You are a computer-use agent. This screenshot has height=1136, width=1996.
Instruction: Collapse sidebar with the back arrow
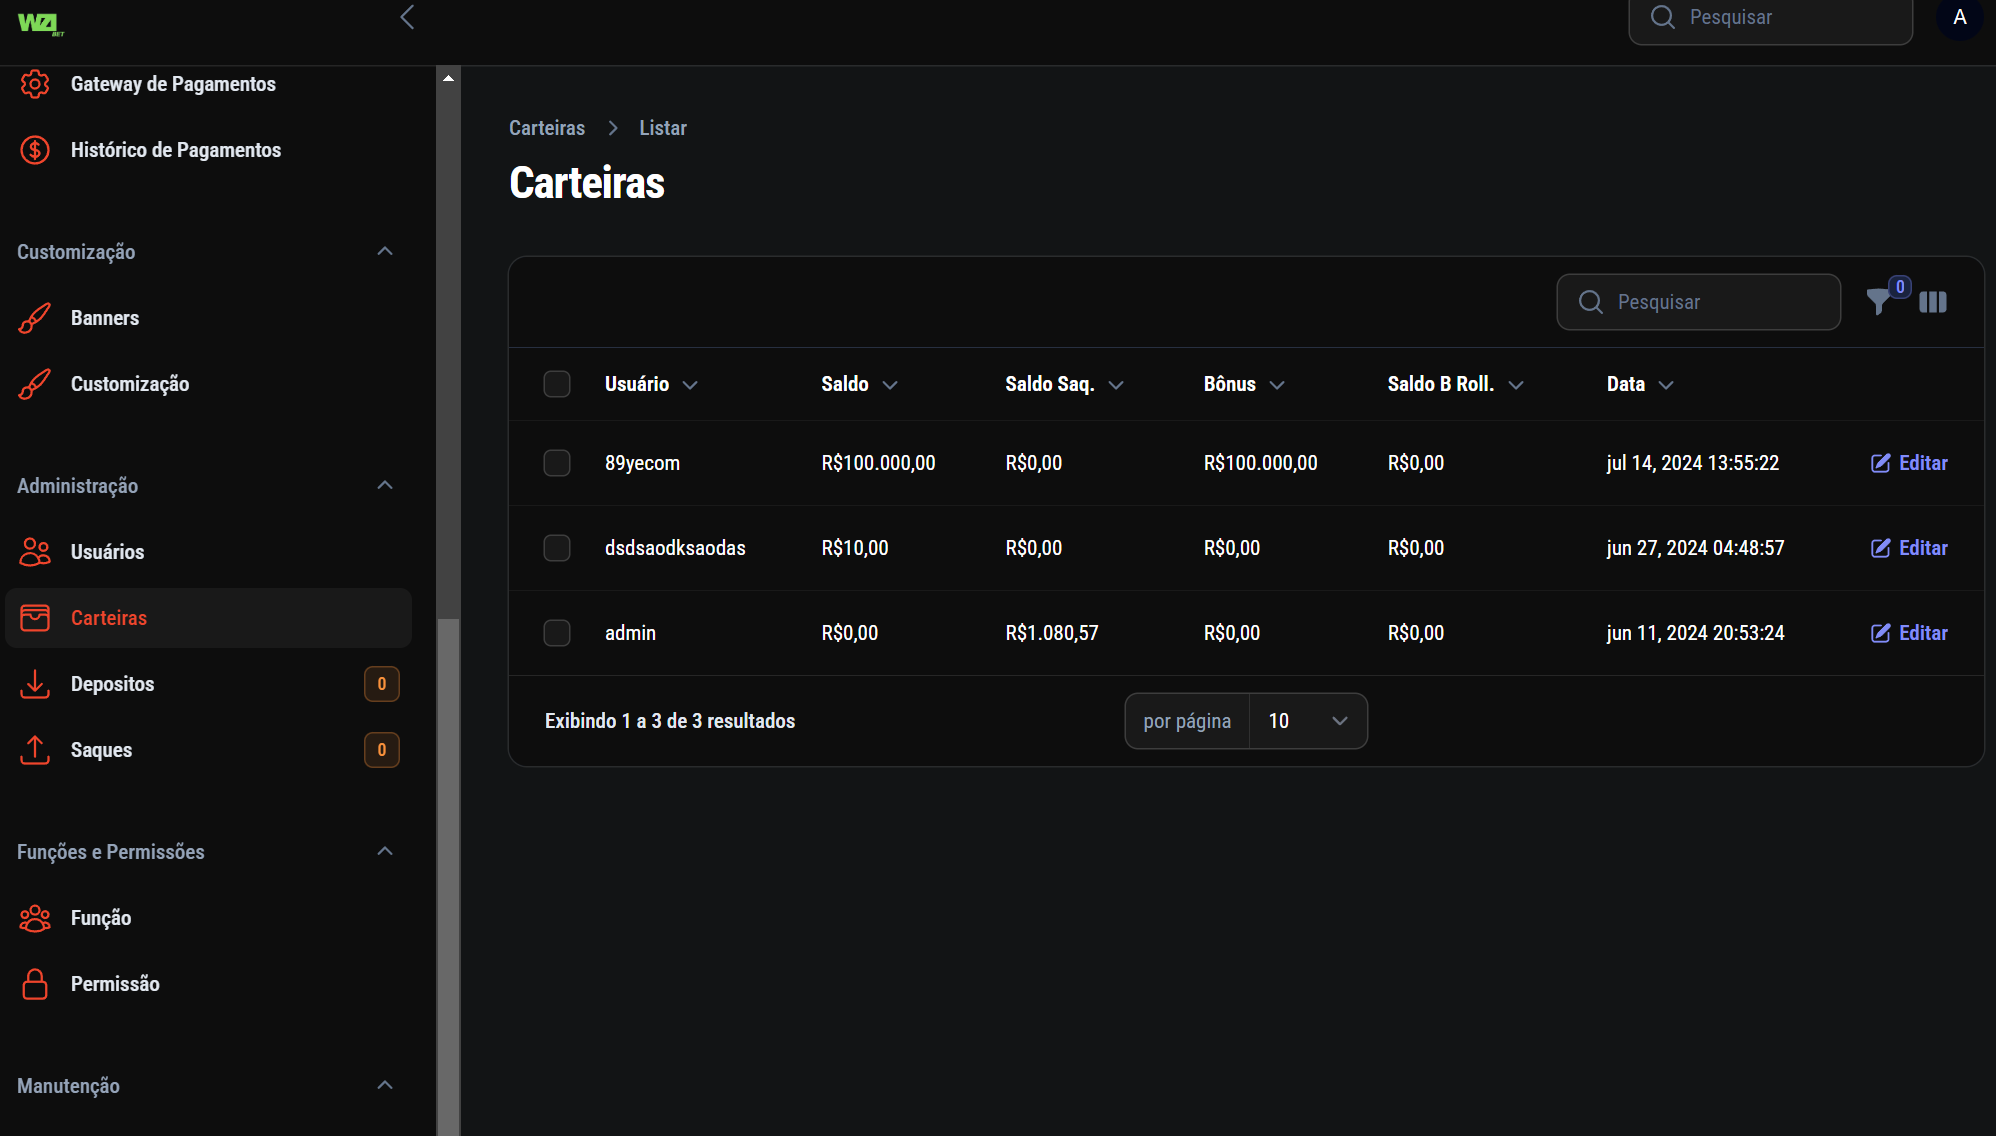pyautogui.click(x=407, y=17)
